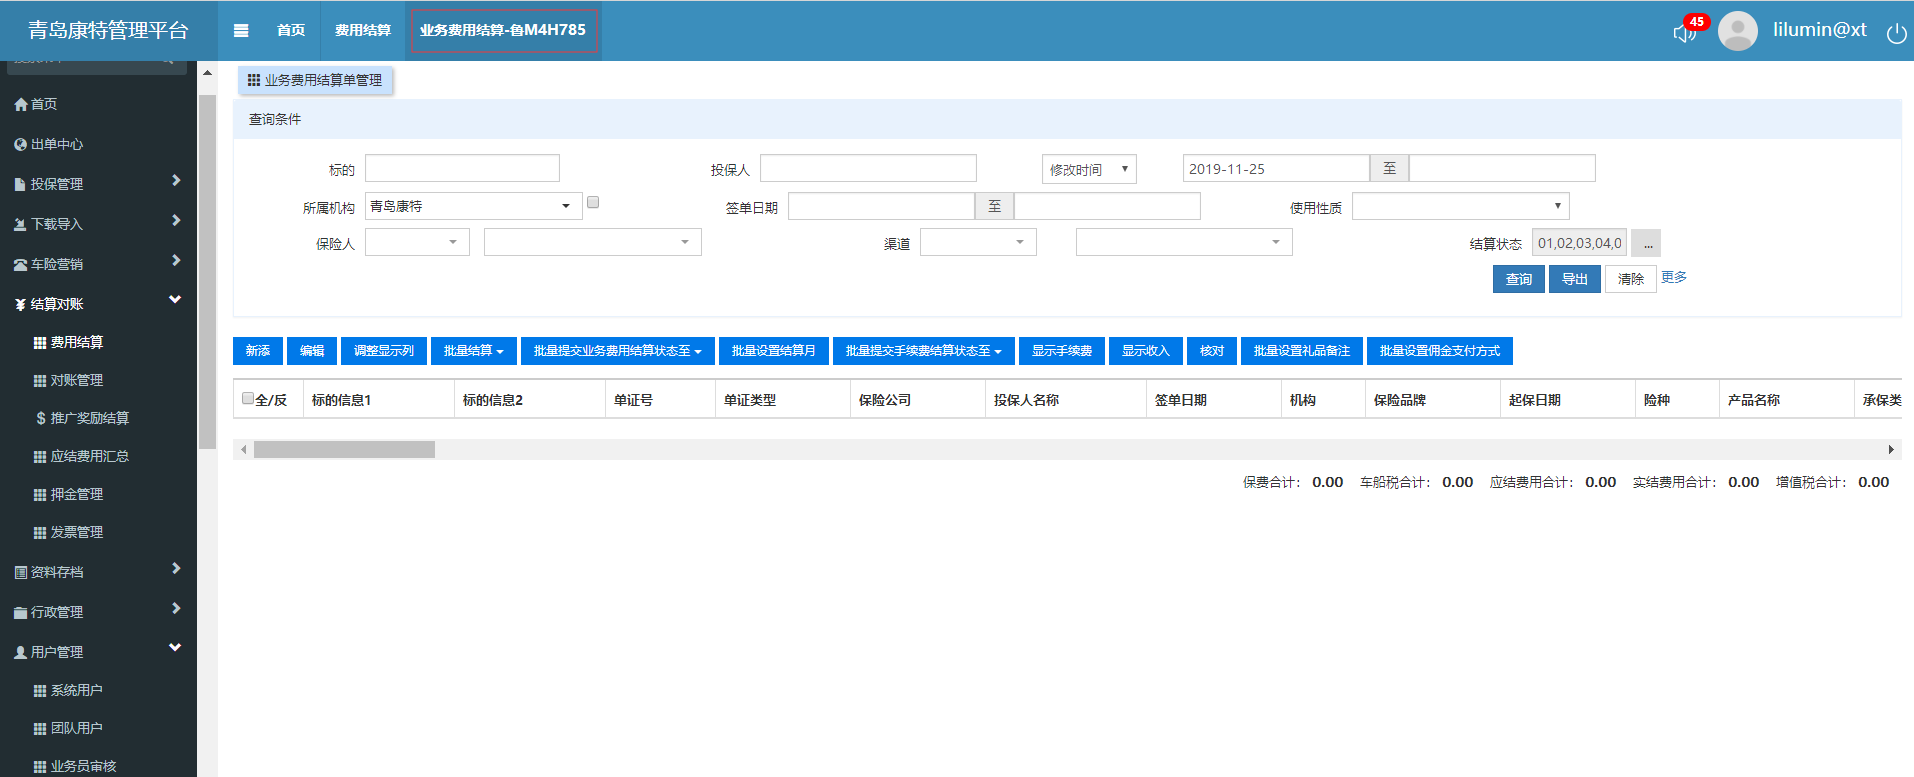Viewport: 1914px width, 777px height.
Task: Switch to the 费用结算 tab
Action: tap(362, 30)
